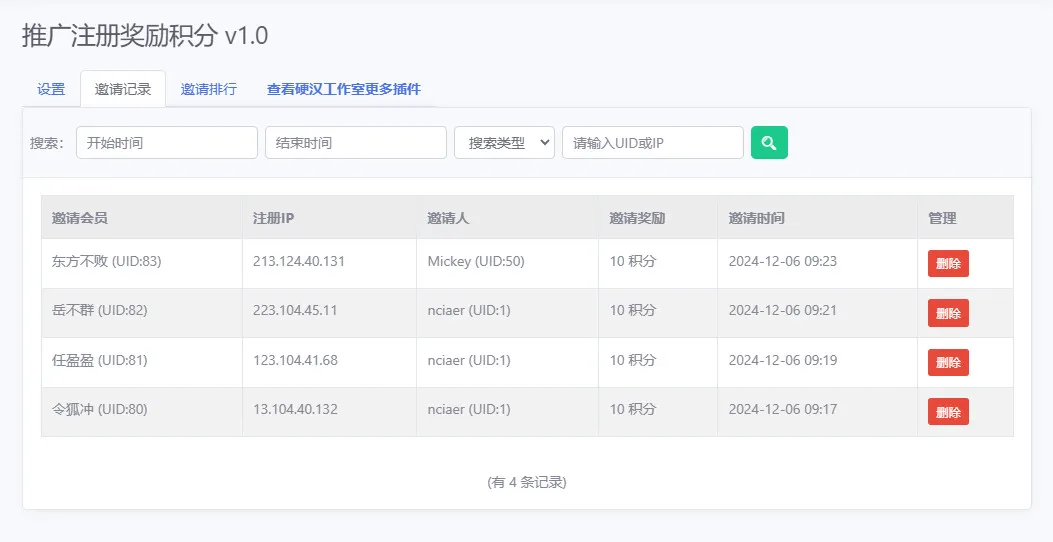Screen dimensions: 1053x542
Task: Switch to the 设置 tab
Action: click(51, 89)
